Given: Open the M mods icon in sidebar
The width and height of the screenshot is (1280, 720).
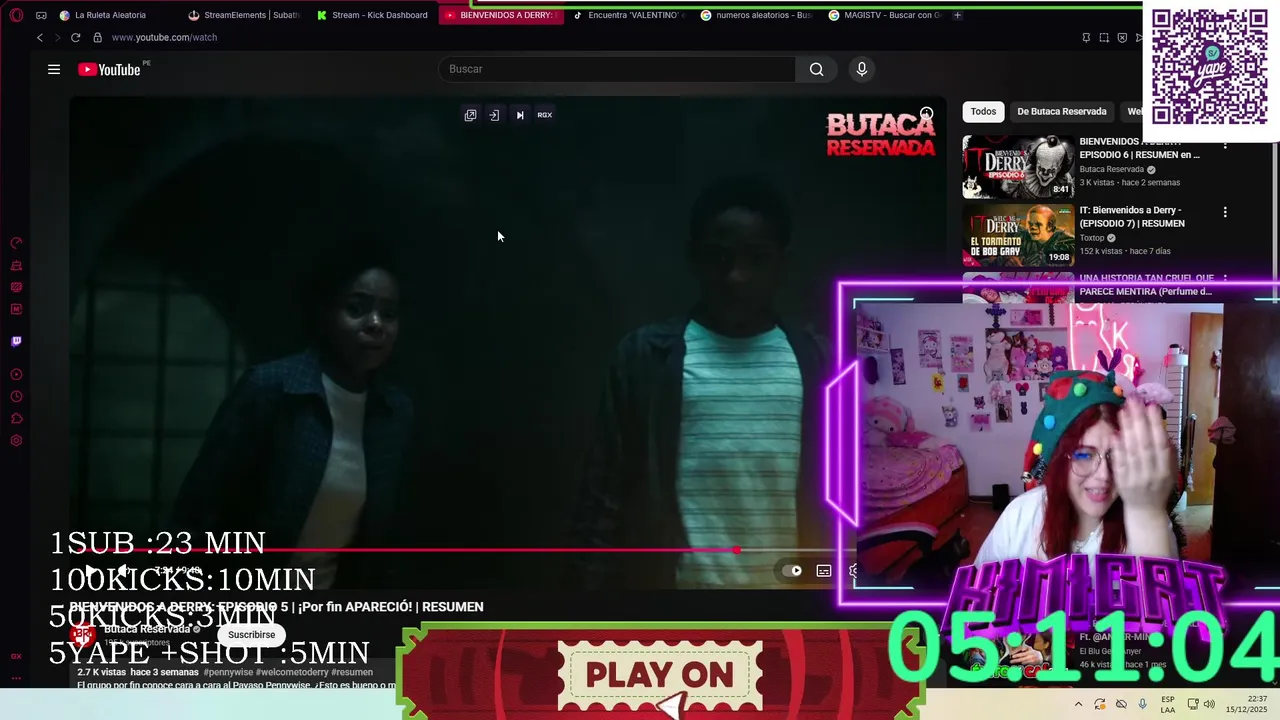Looking at the screenshot, I should pos(16,309).
